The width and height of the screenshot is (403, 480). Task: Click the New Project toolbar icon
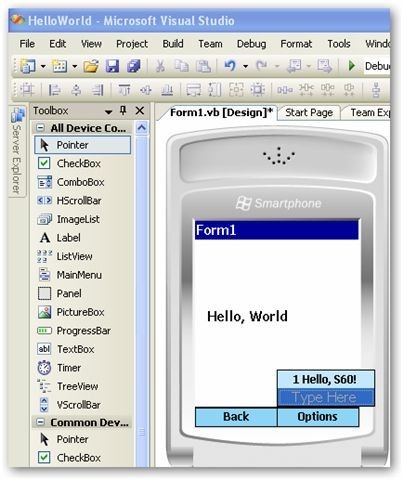click(x=28, y=66)
